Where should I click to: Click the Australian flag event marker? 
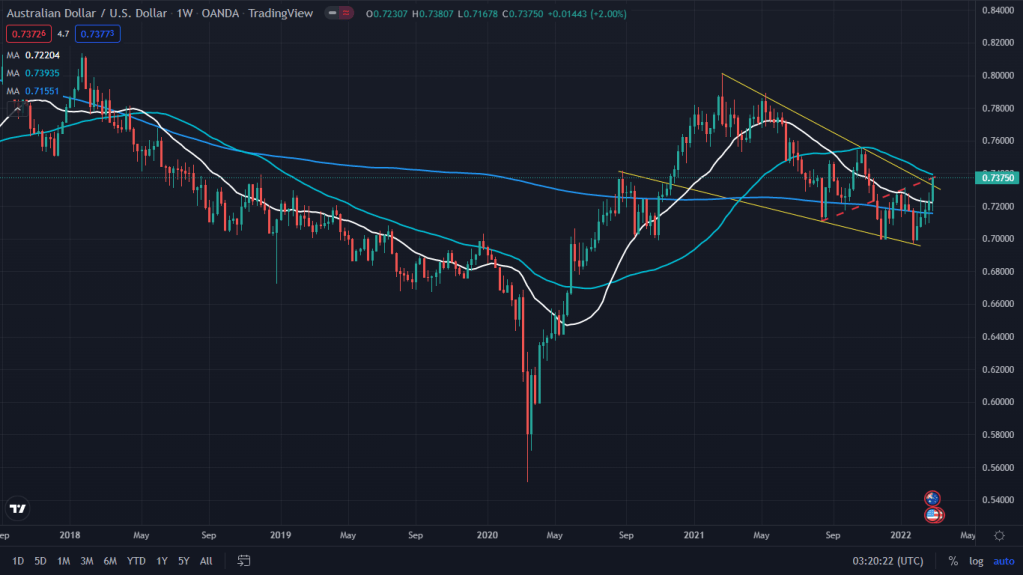[x=932, y=498]
